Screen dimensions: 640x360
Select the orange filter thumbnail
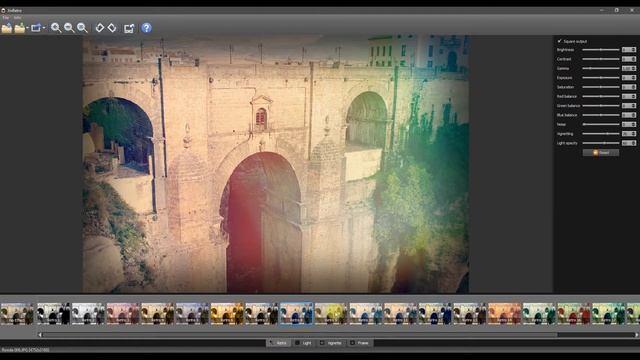pos(504,313)
